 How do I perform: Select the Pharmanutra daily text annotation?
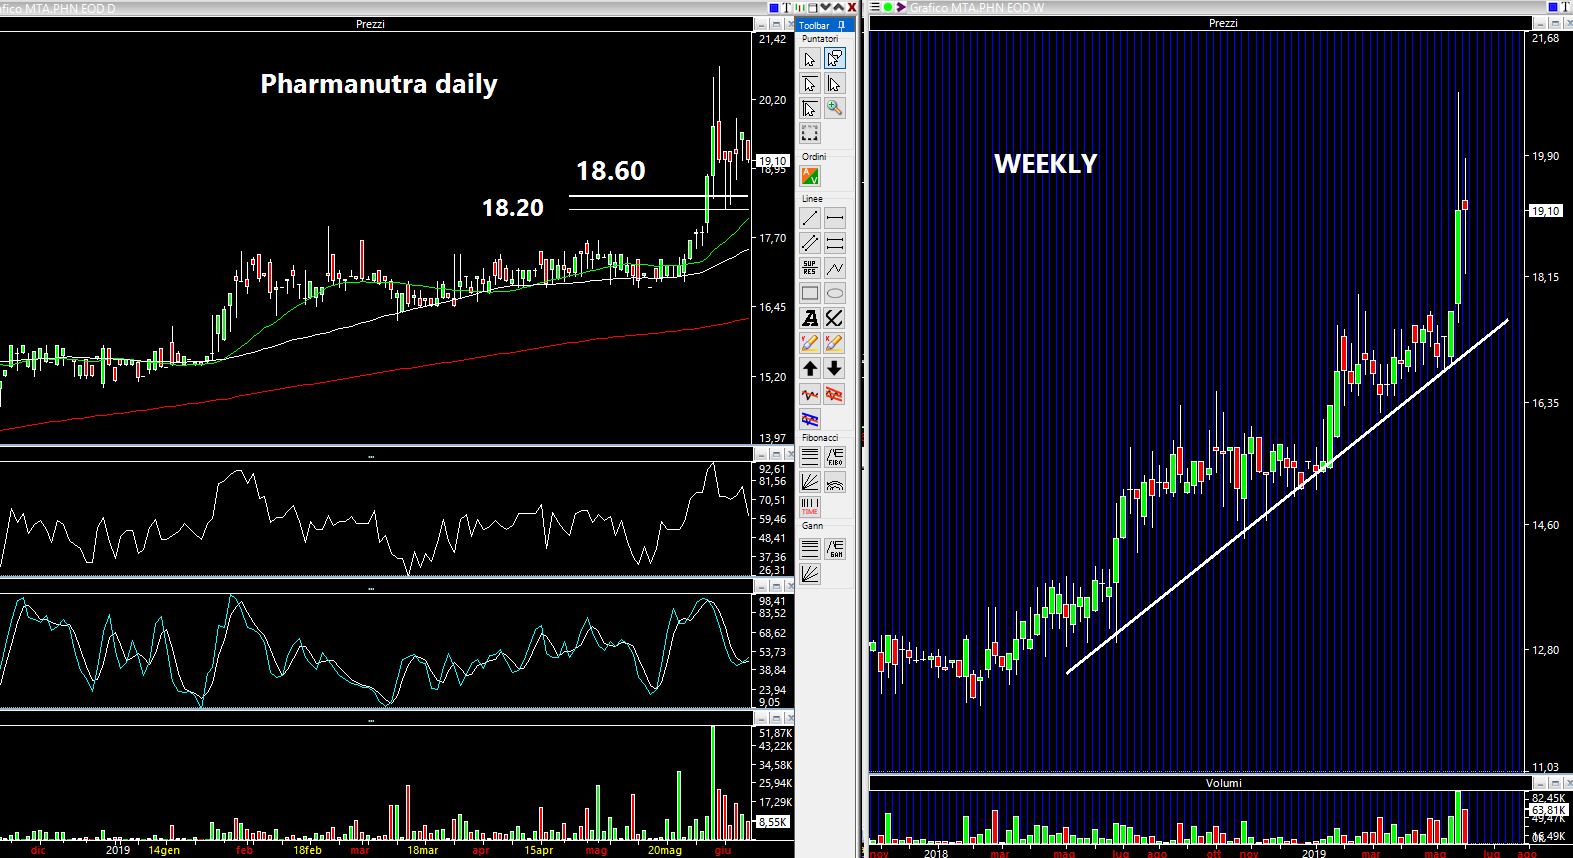[x=379, y=84]
